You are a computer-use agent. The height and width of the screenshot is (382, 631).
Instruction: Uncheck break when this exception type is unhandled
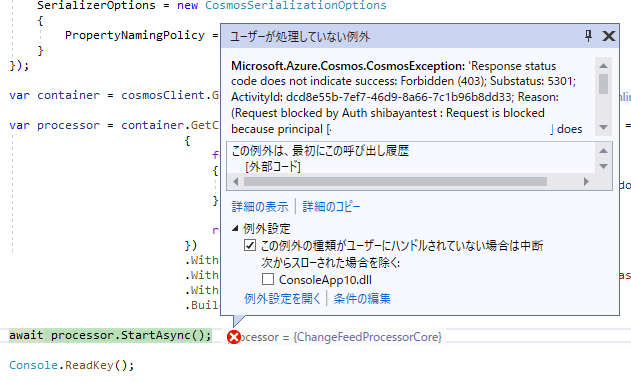pyautogui.click(x=250, y=245)
